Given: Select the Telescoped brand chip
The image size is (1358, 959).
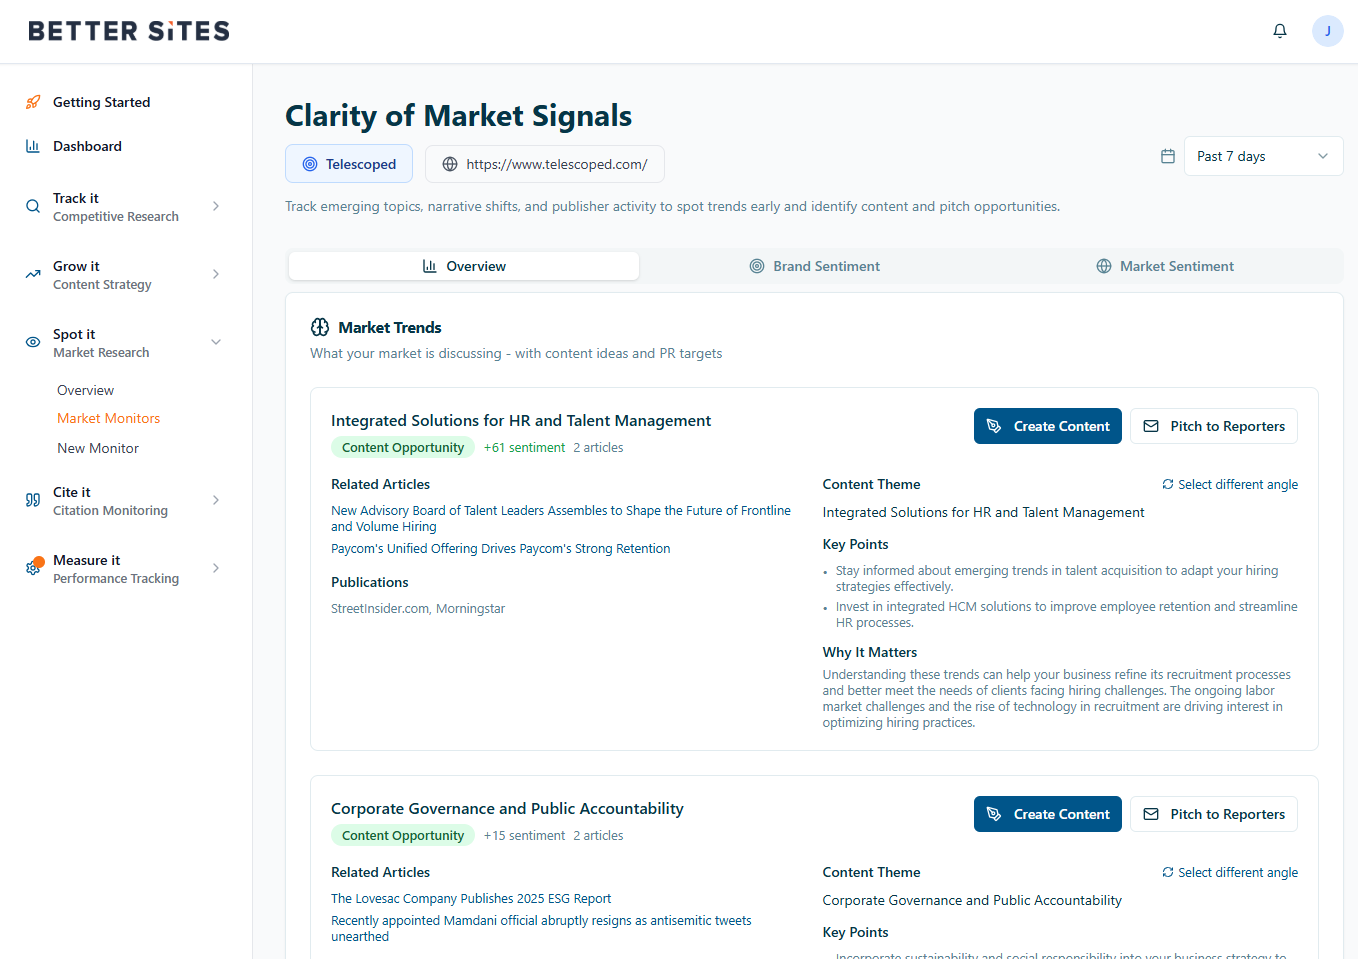Looking at the screenshot, I should 349,164.
